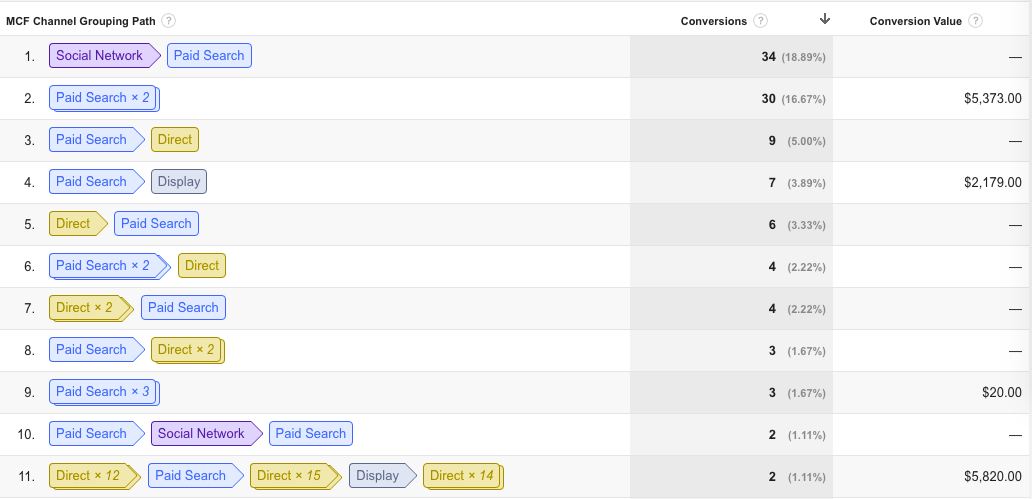Select the Conversions column header
Viewport: 1032px width, 499px height.
713,21
